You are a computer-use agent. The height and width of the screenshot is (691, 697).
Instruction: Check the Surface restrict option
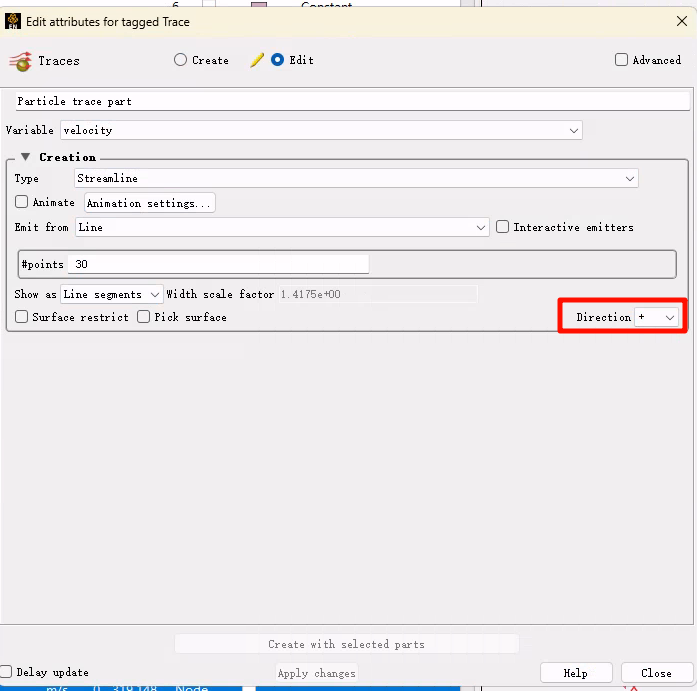(22, 317)
